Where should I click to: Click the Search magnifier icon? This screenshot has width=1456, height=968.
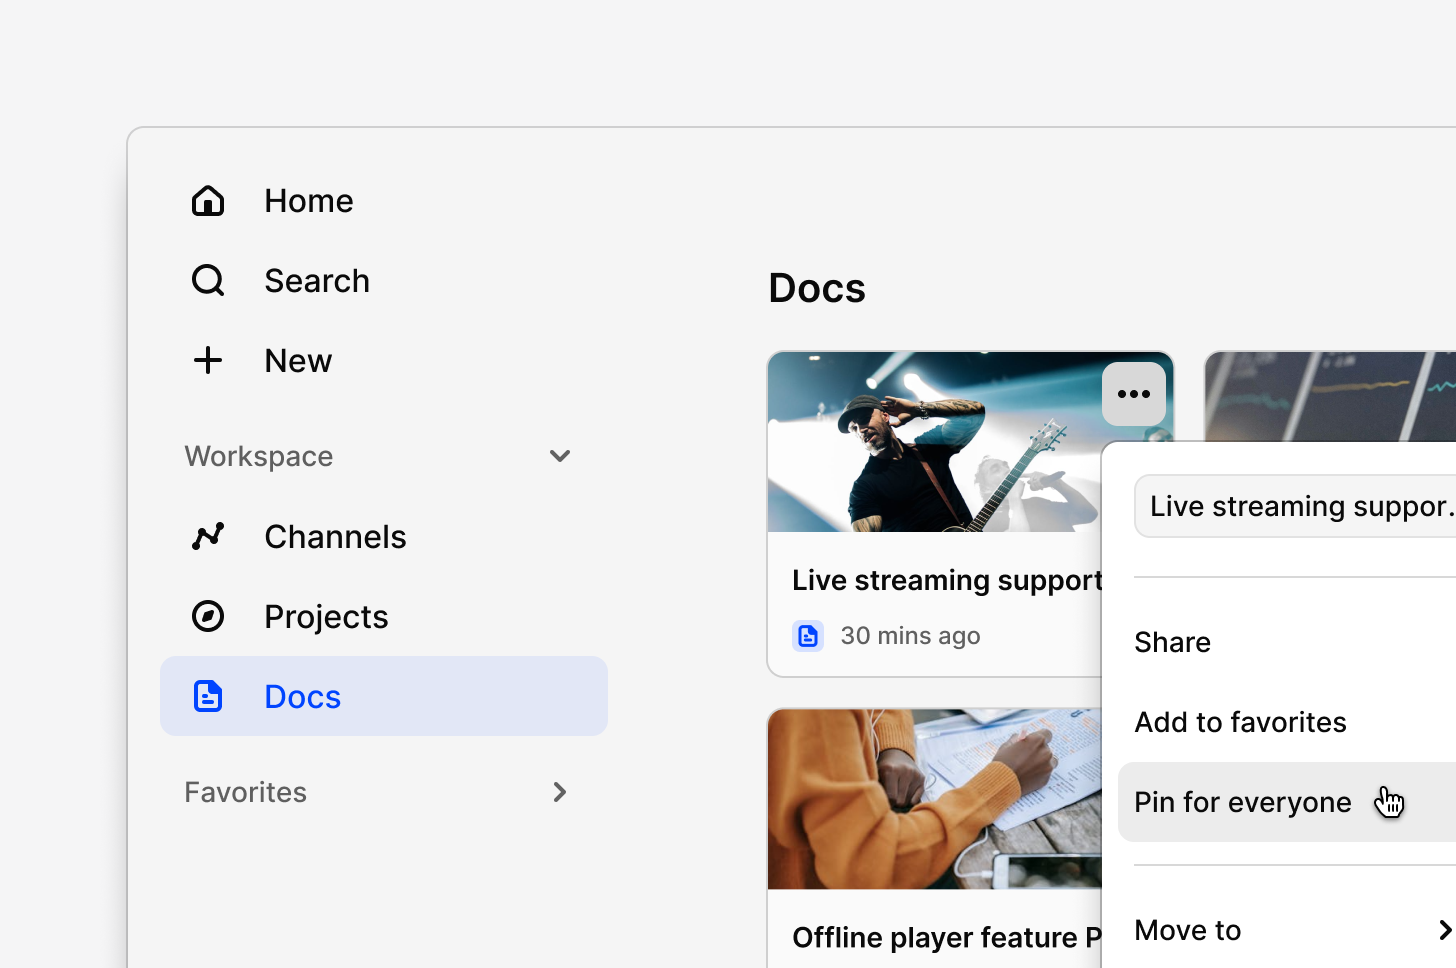(x=208, y=280)
